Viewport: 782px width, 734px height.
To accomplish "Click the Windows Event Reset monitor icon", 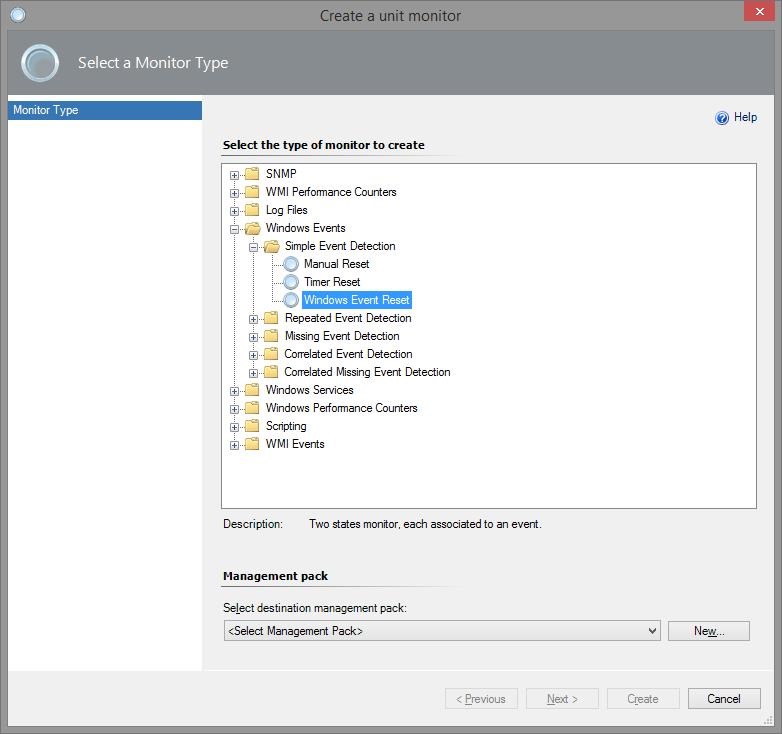I will click(291, 300).
